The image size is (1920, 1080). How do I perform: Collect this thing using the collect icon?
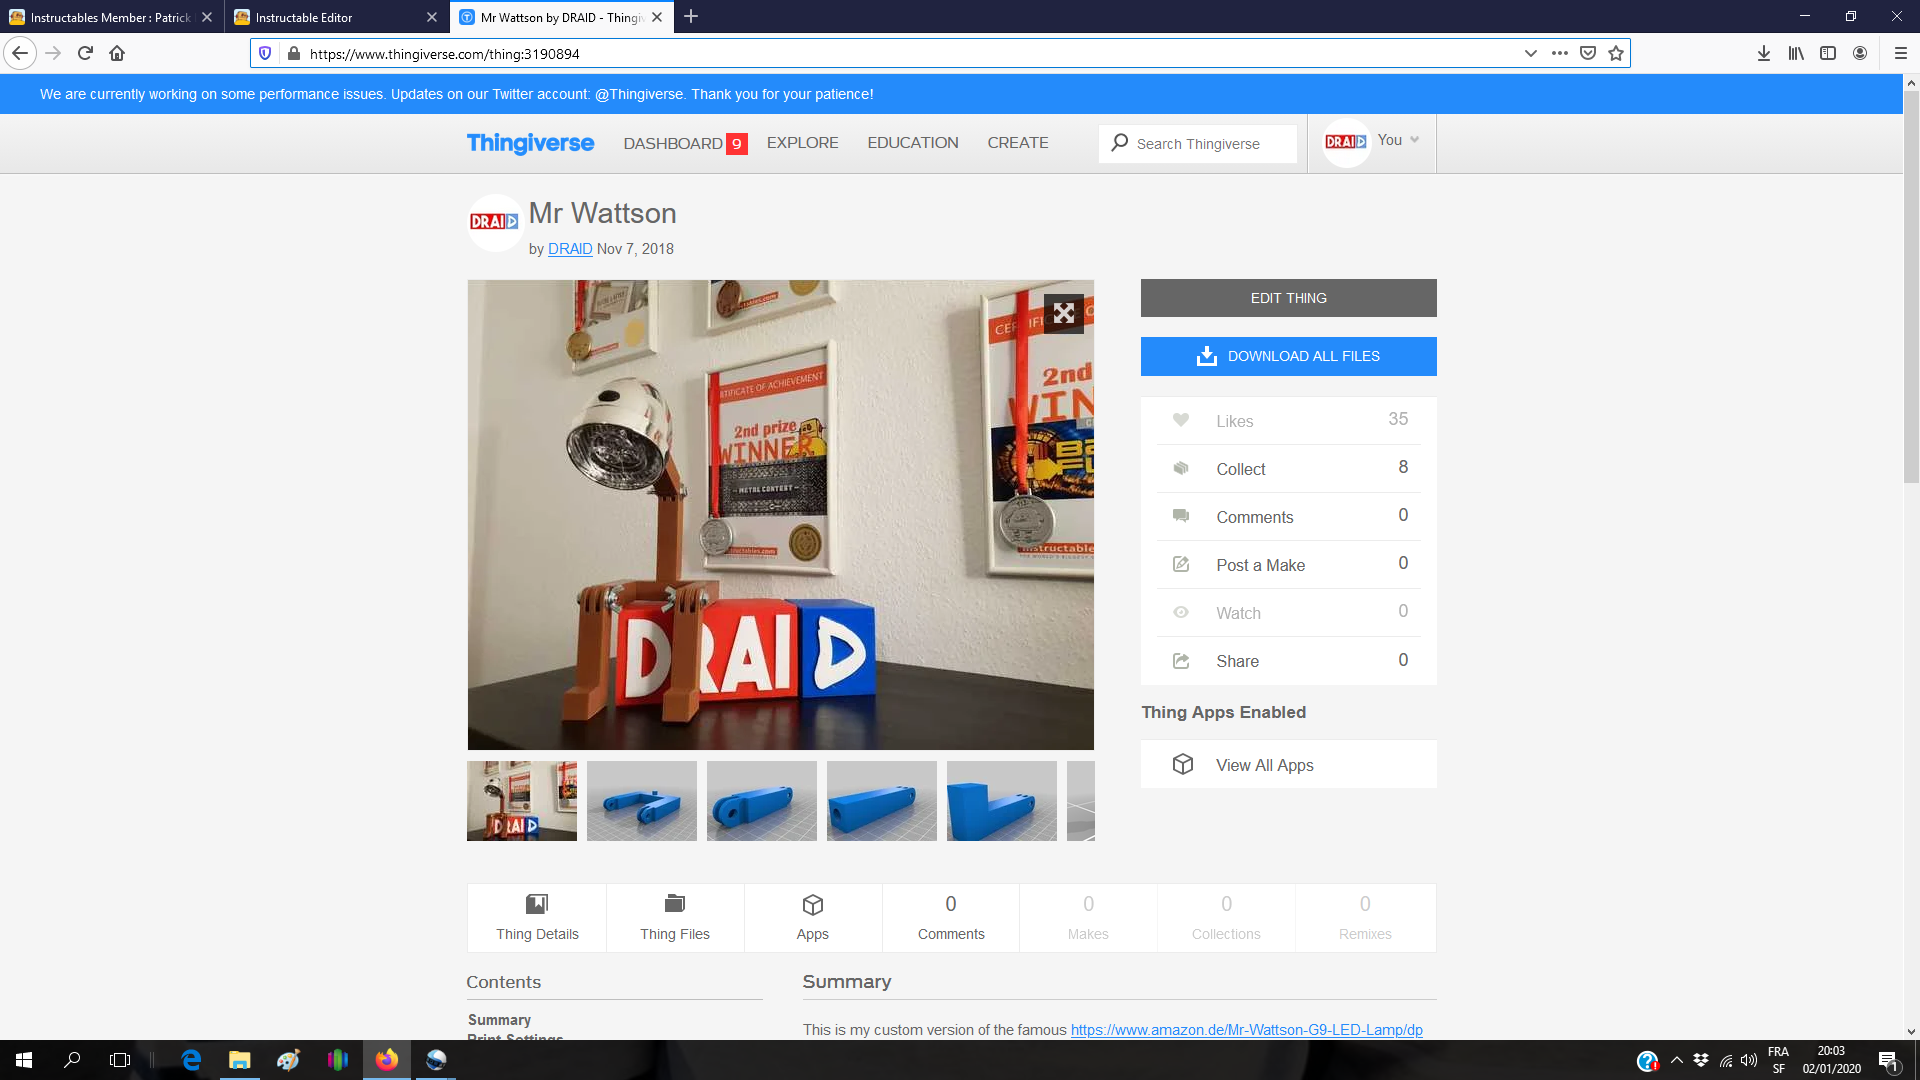tap(1181, 468)
